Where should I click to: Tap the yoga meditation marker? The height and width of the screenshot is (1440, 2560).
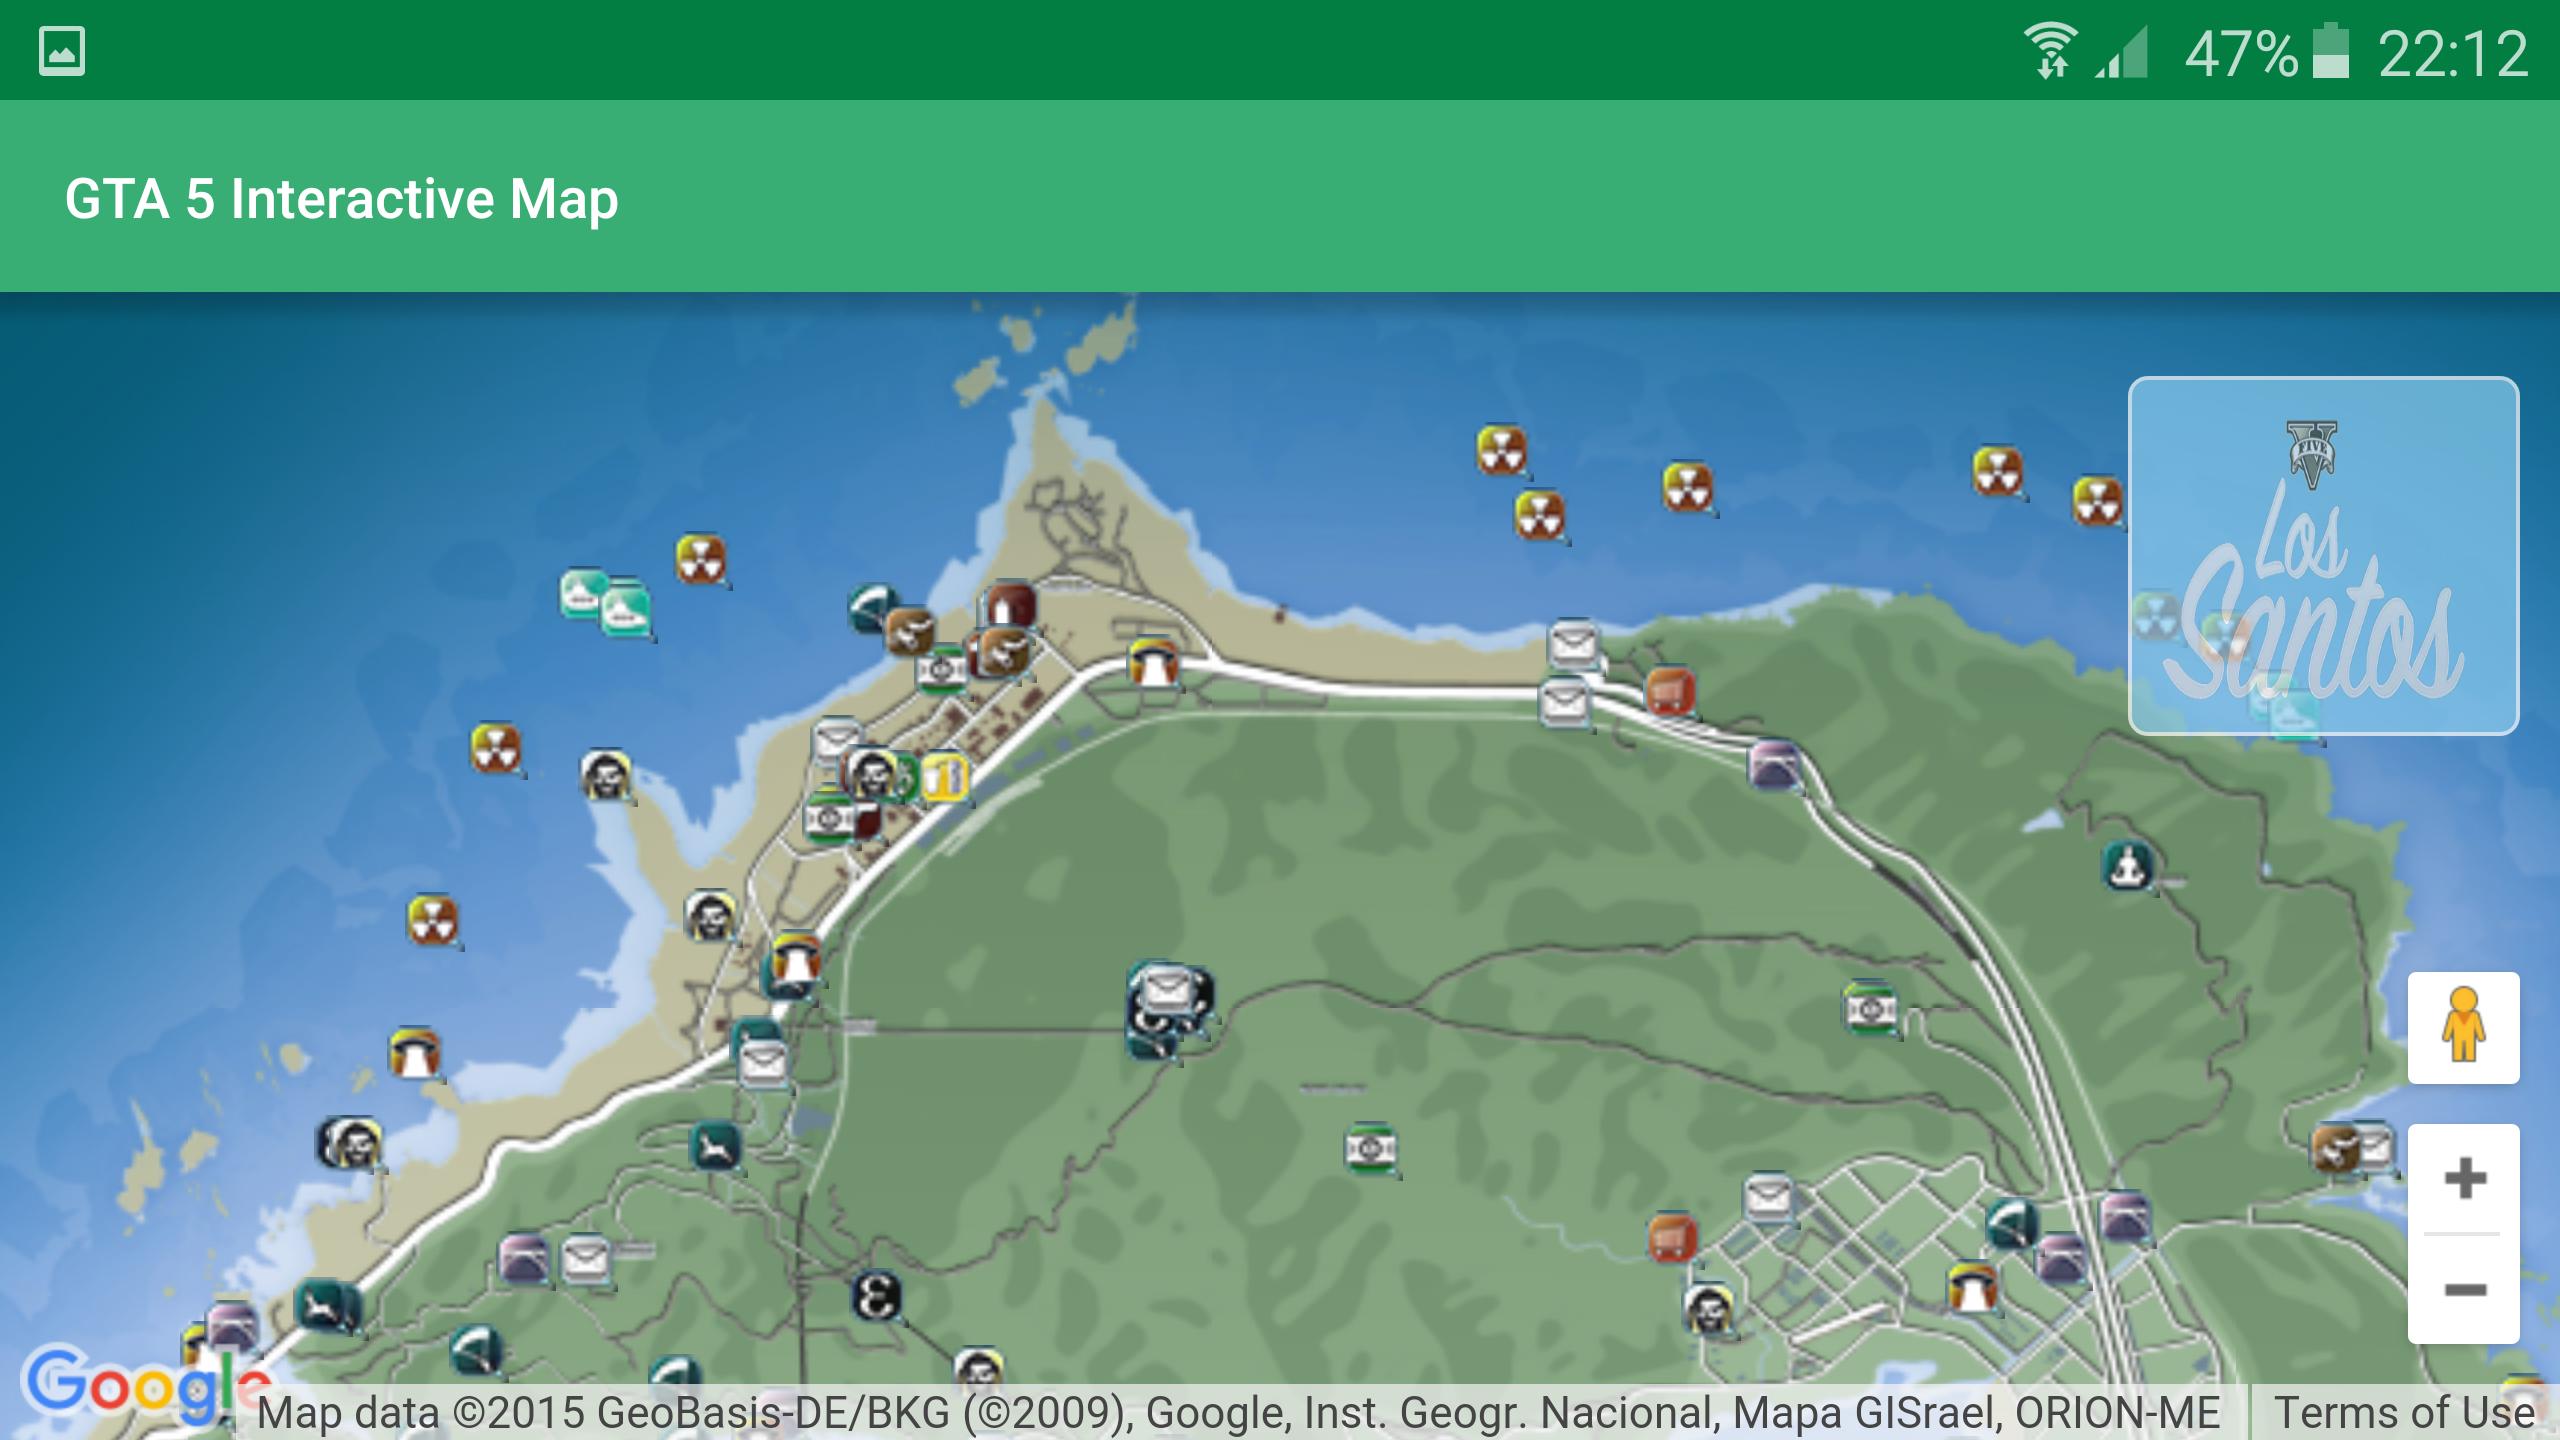coord(2128,866)
